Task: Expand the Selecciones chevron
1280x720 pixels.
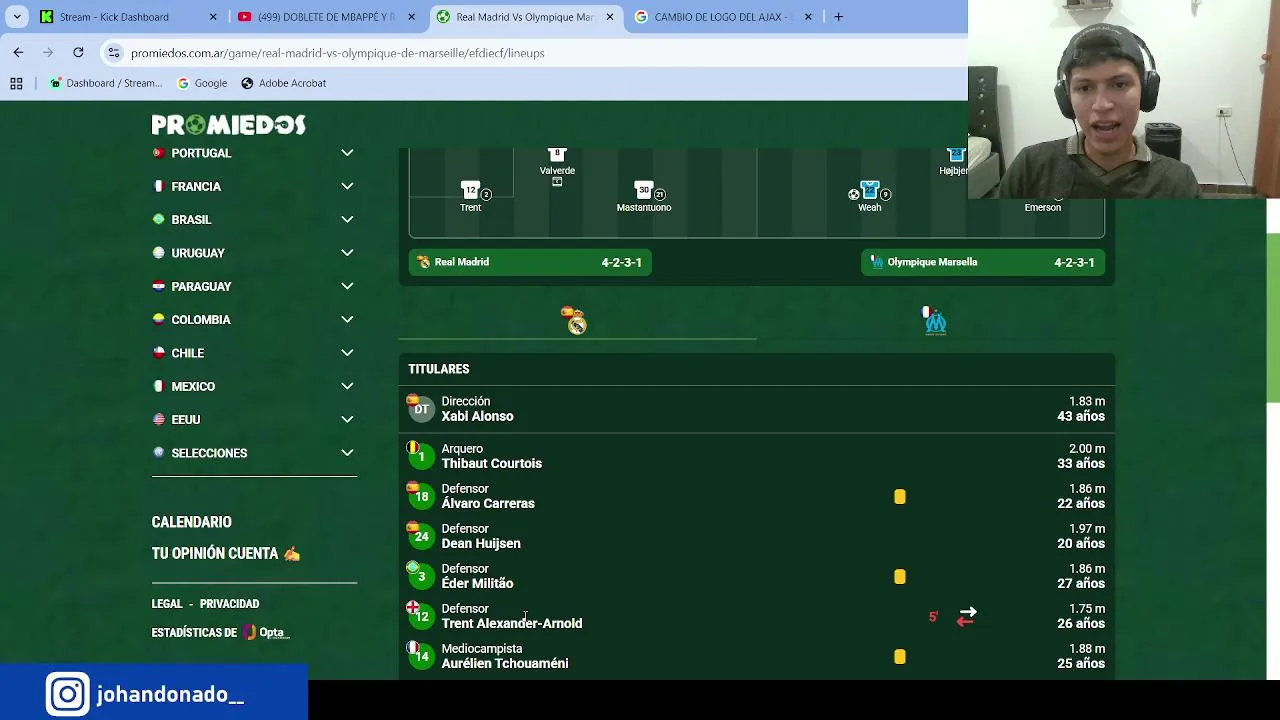Action: (347, 453)
